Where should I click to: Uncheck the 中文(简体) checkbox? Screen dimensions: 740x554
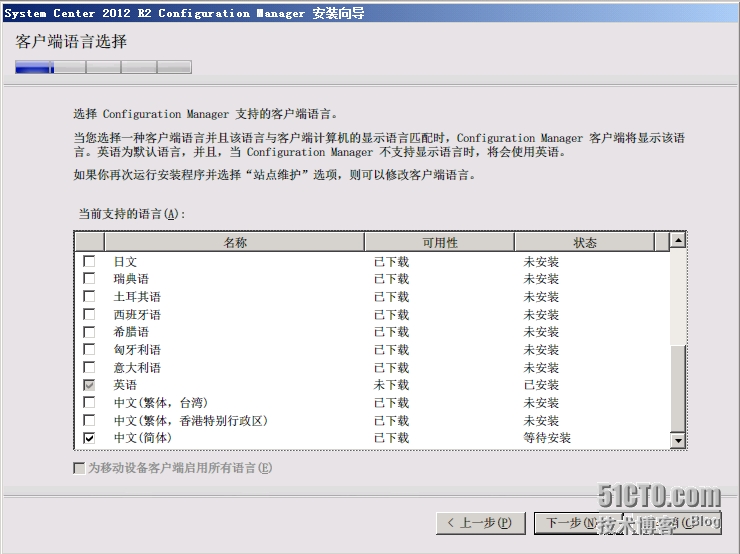click(89, 438)
